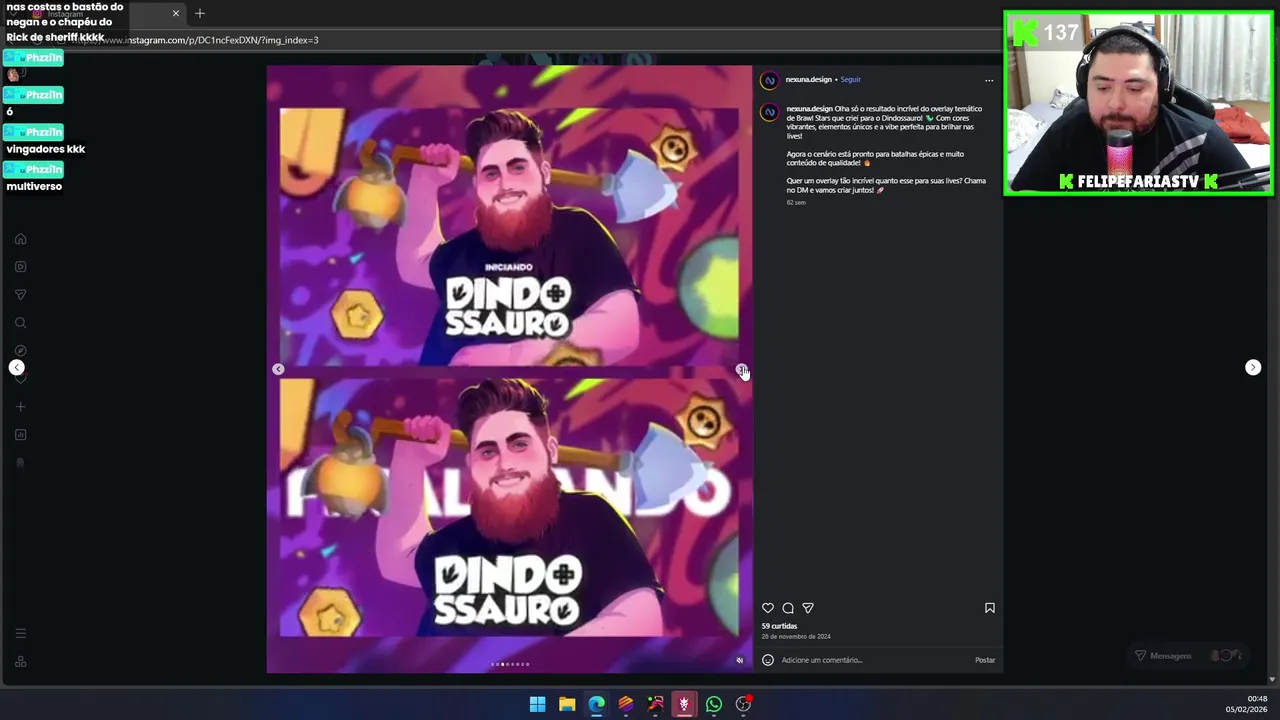Open WhatsApp from taskbar

[x=714, y=704]
